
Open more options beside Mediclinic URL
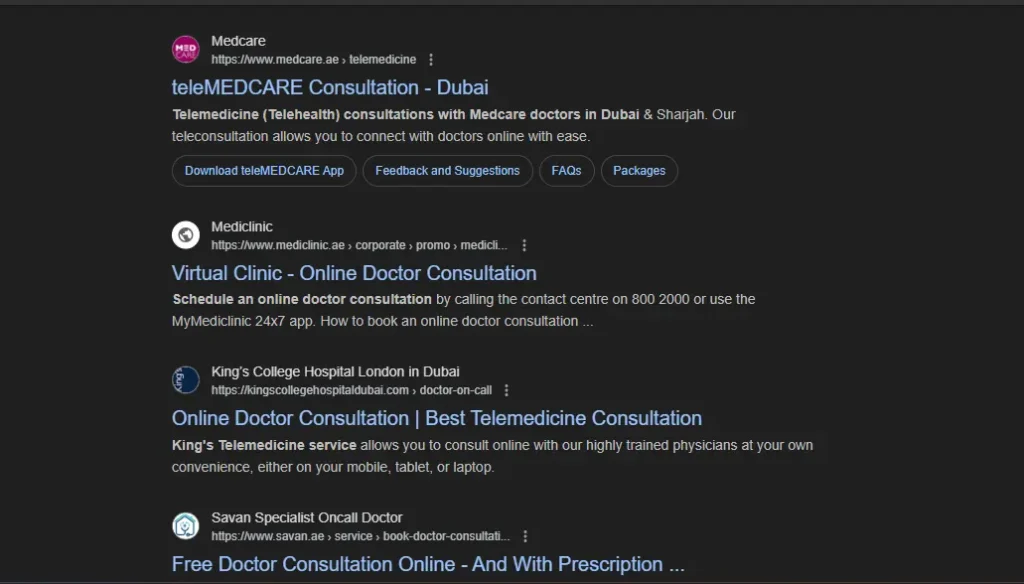pos(524,245)
